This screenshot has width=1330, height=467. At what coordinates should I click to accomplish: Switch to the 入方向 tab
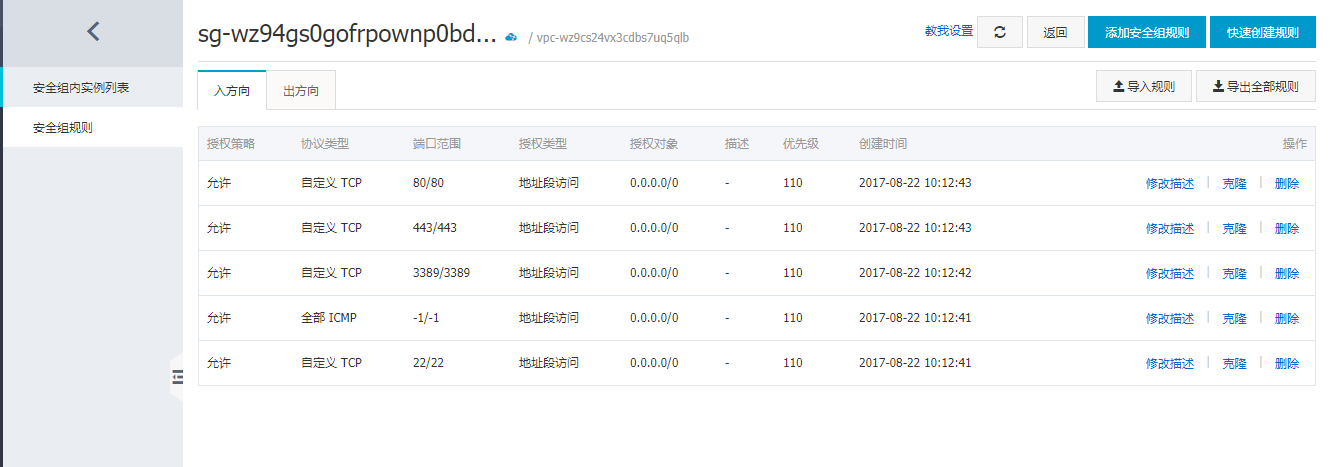(x=232, y=91)
